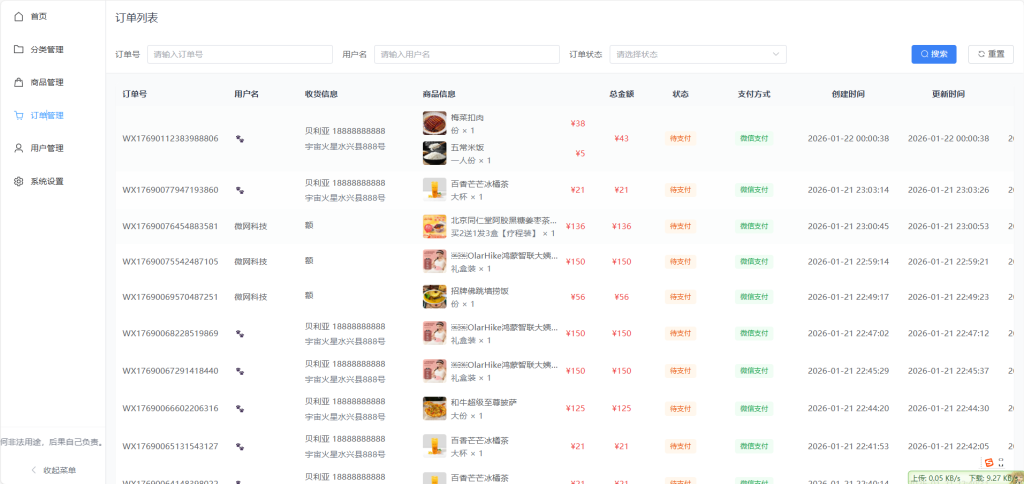Viewport: 1024px width, 484px height.
Task: Click thumbnail of order WX17690067291418440
Action: coord(434,370)
